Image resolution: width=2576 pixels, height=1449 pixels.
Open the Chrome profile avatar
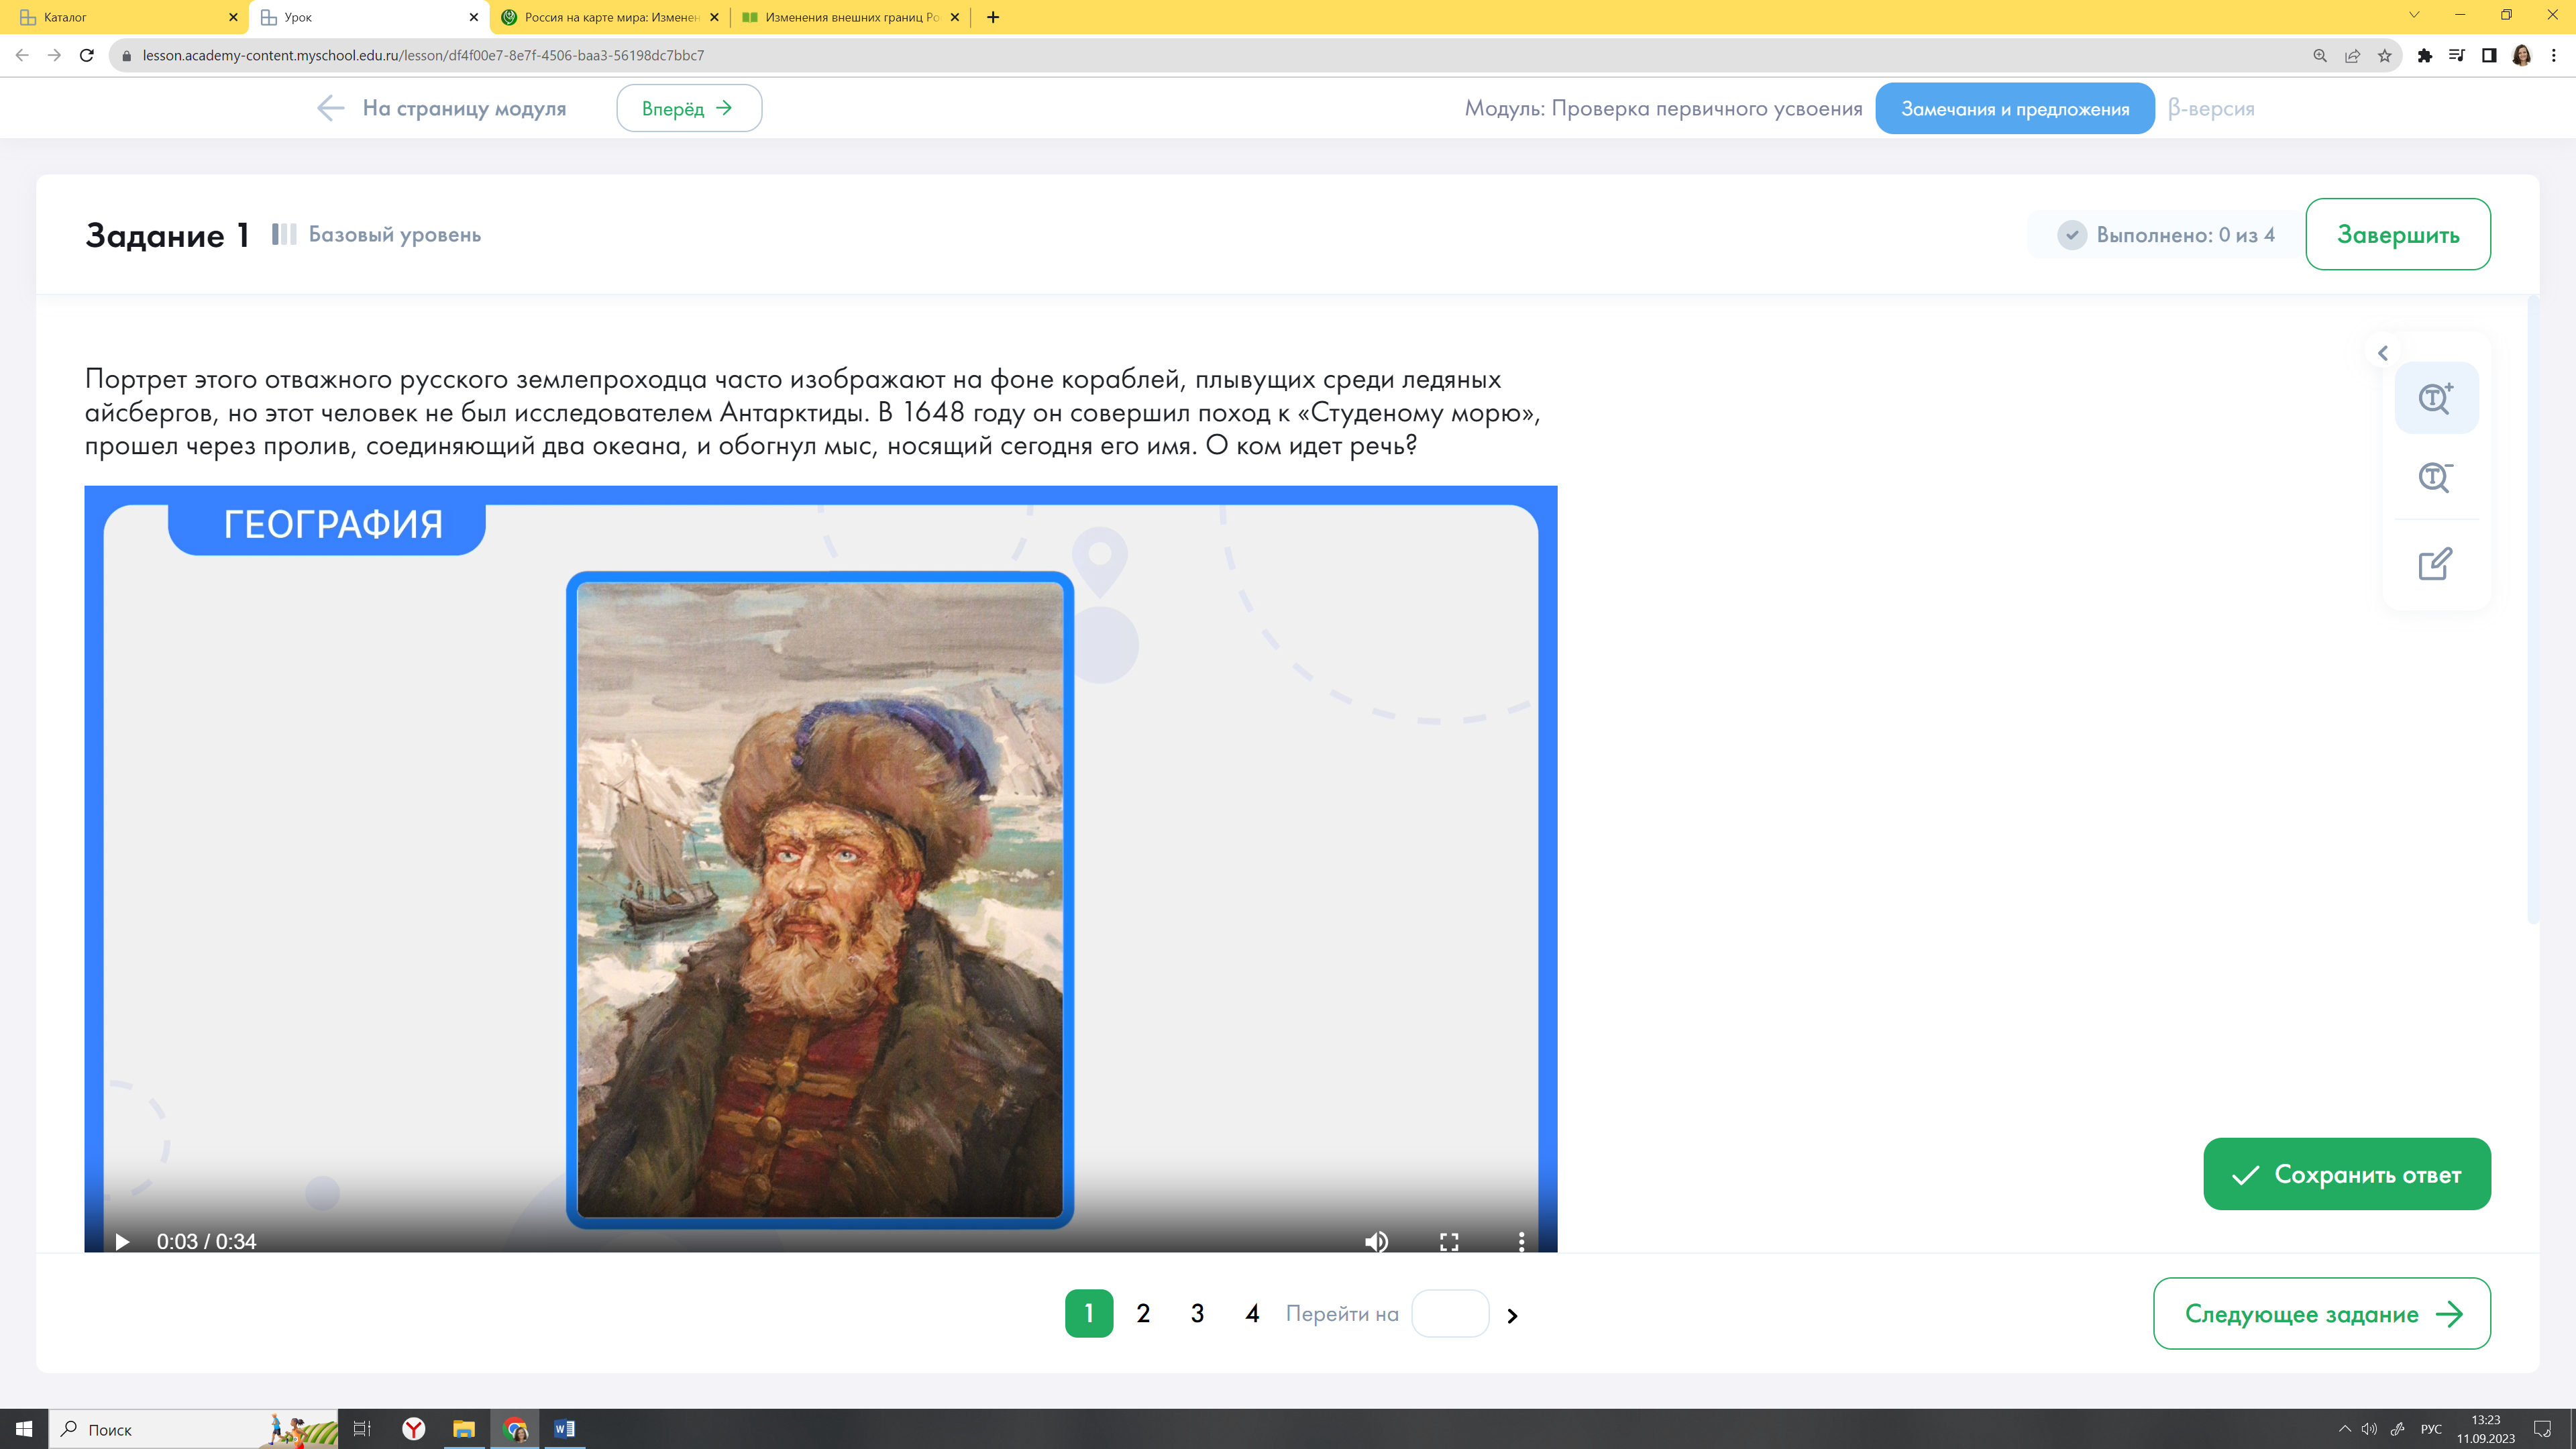tap(2521, 55)
